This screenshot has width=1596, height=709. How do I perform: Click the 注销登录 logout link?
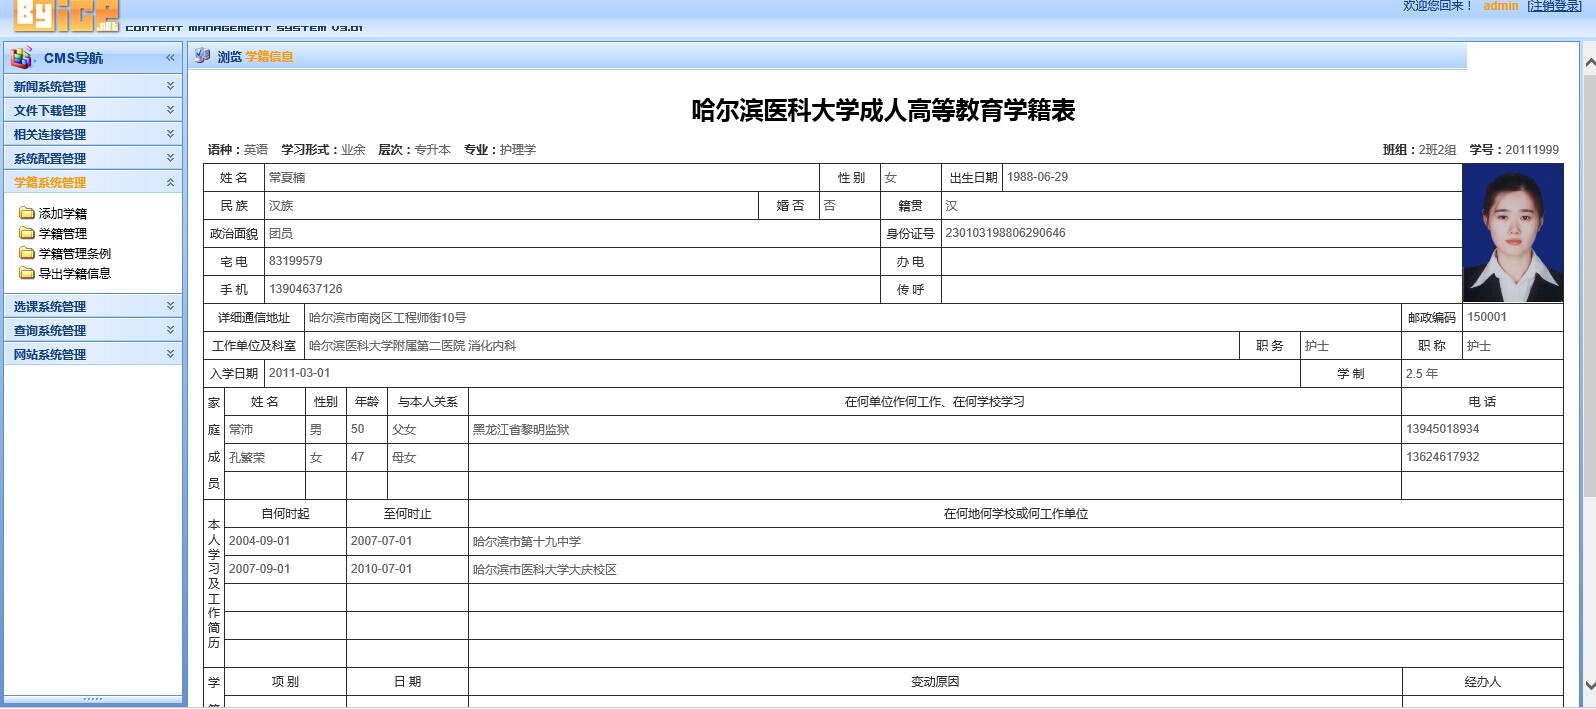point(1554,6)
